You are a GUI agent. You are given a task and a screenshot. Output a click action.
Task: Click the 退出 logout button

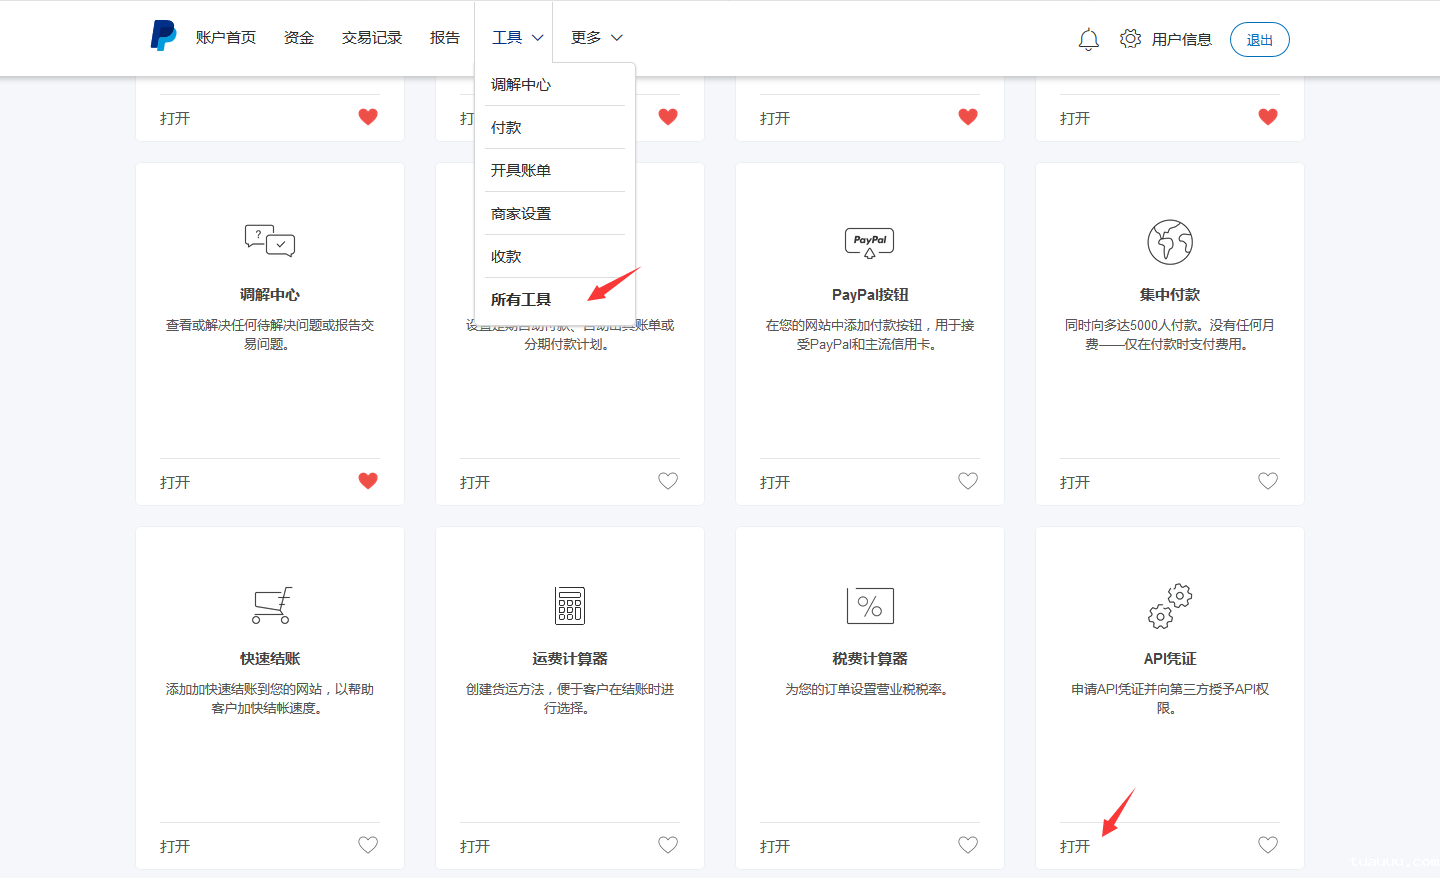pos(1259,40)
